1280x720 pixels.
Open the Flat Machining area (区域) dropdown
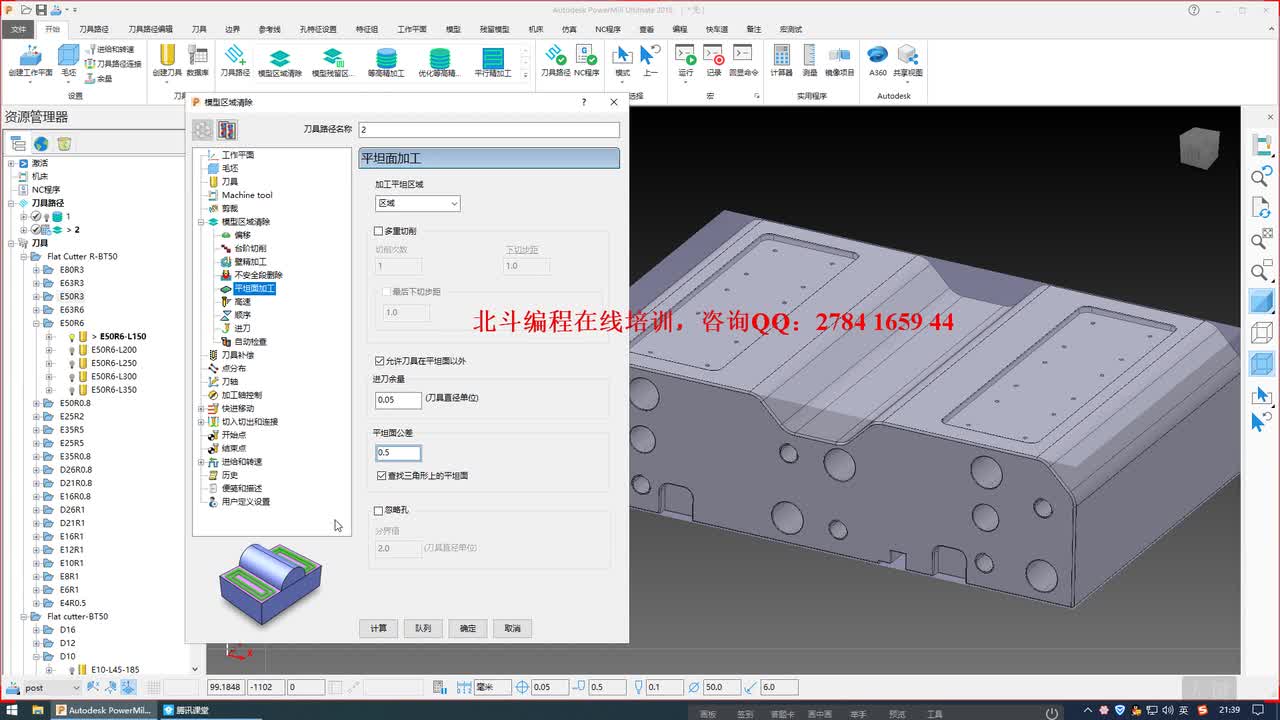(417, 203)
